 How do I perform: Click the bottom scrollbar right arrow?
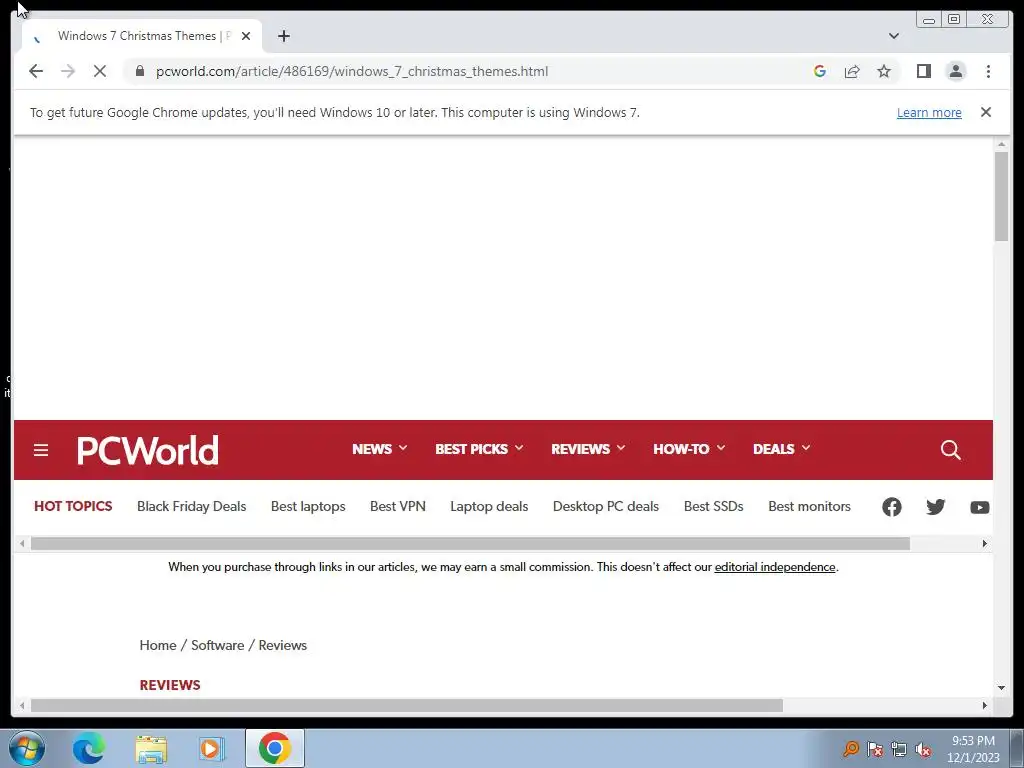(x=985, y=705)
